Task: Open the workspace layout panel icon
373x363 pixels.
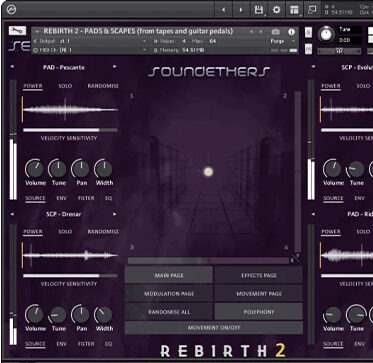Action: [294, 10]
